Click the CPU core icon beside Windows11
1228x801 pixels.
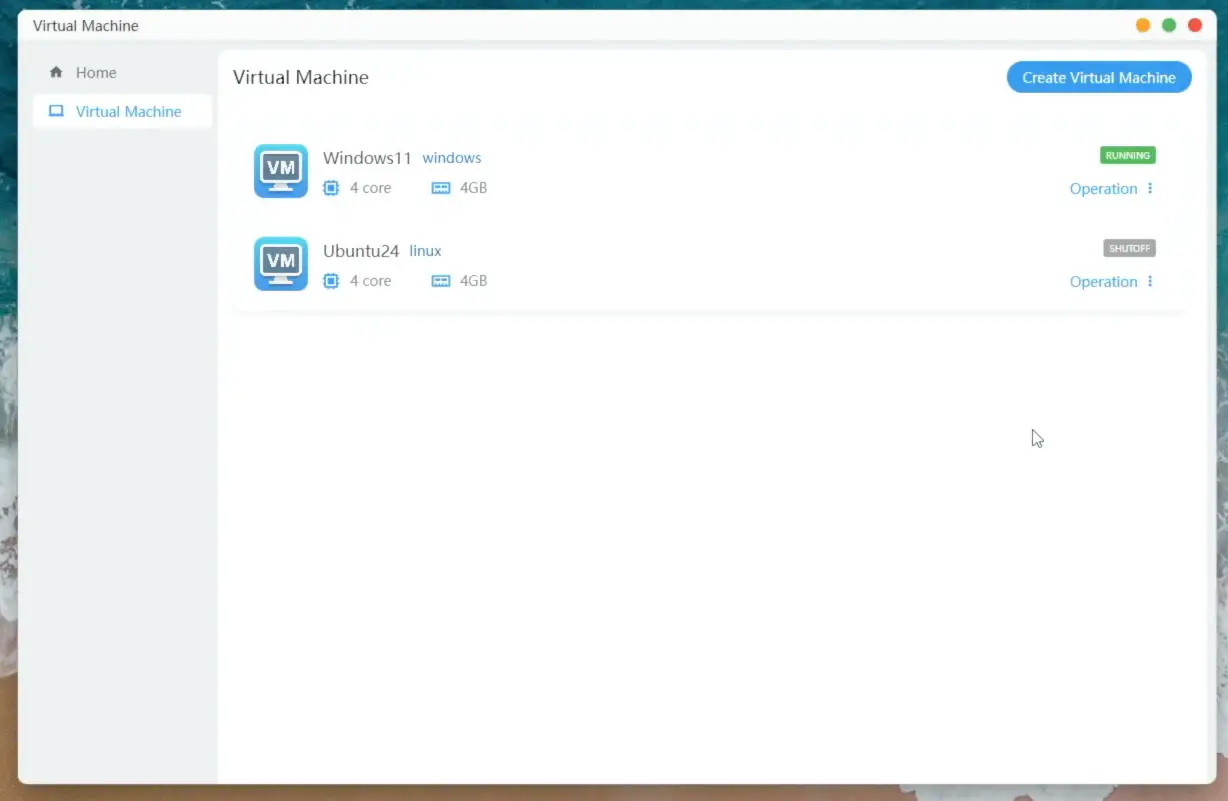[331, 188]
